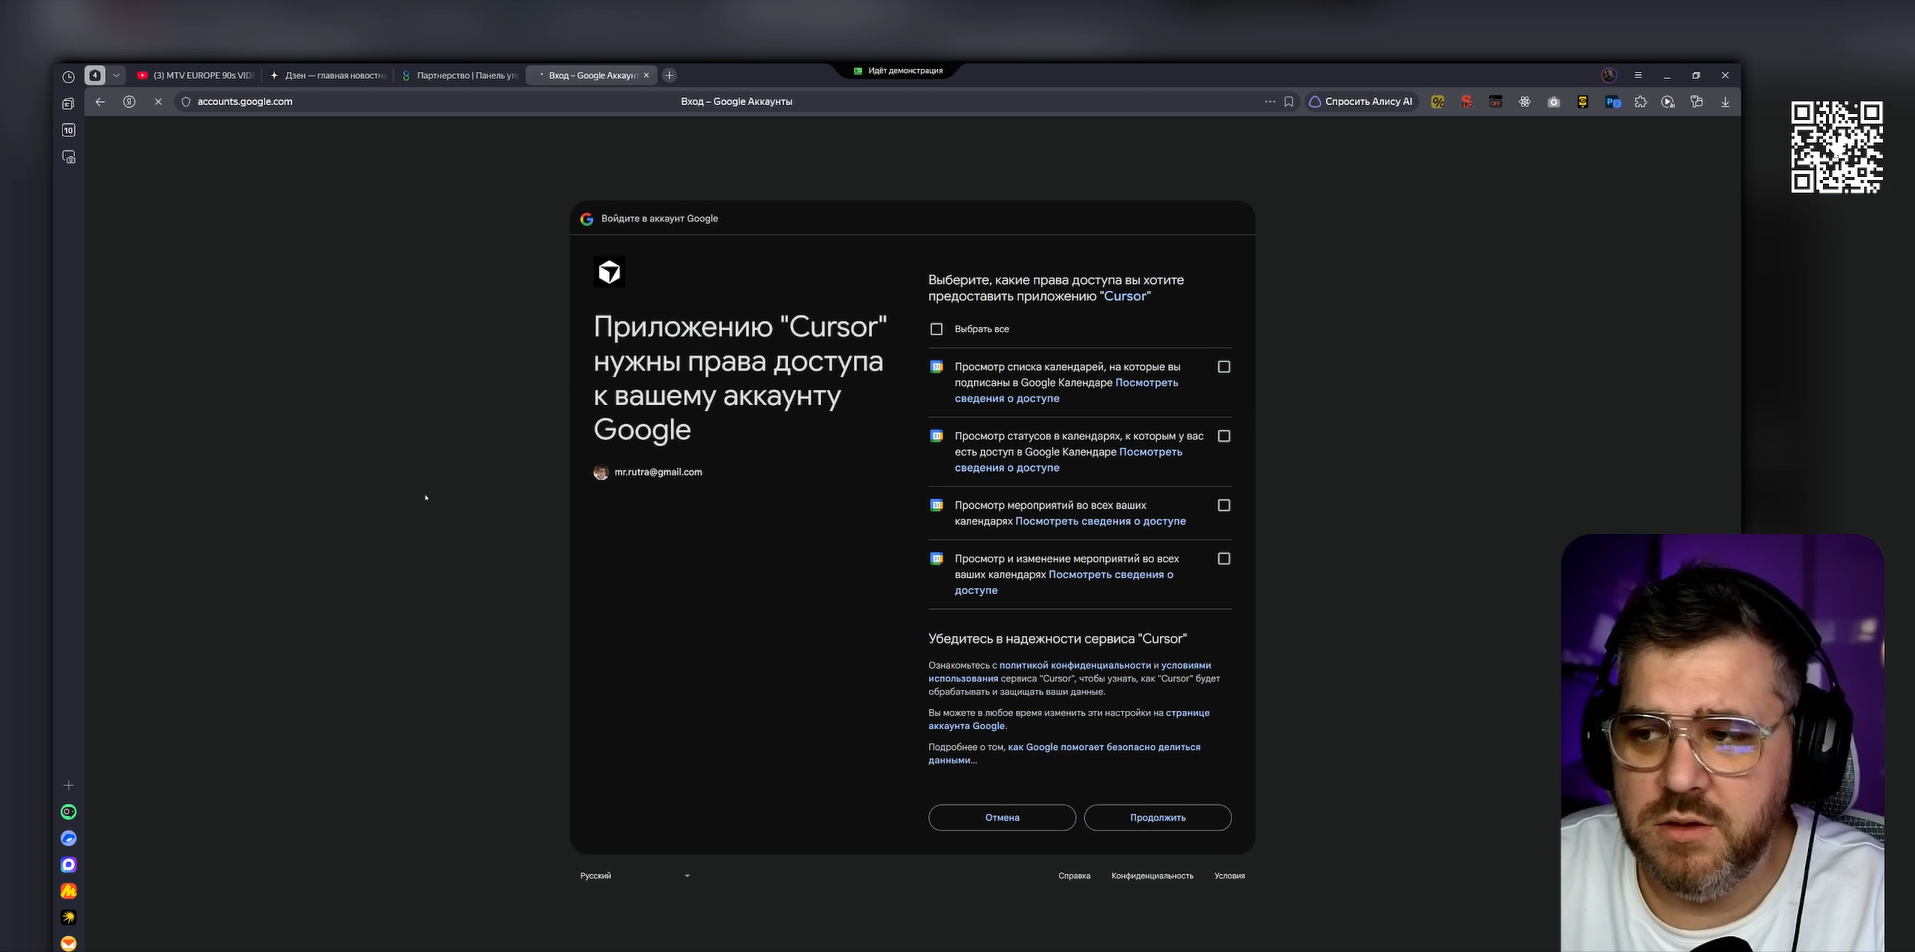Click the Продолжить button
This screenshot has height=952, width=1915.
click(x=1158, y=818)
